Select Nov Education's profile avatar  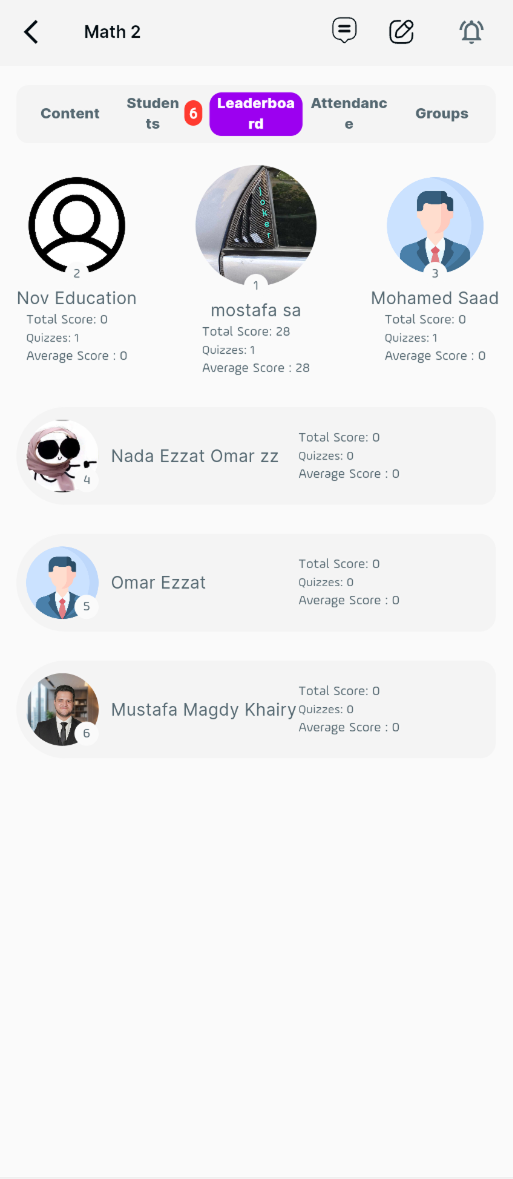click(77, 225)
